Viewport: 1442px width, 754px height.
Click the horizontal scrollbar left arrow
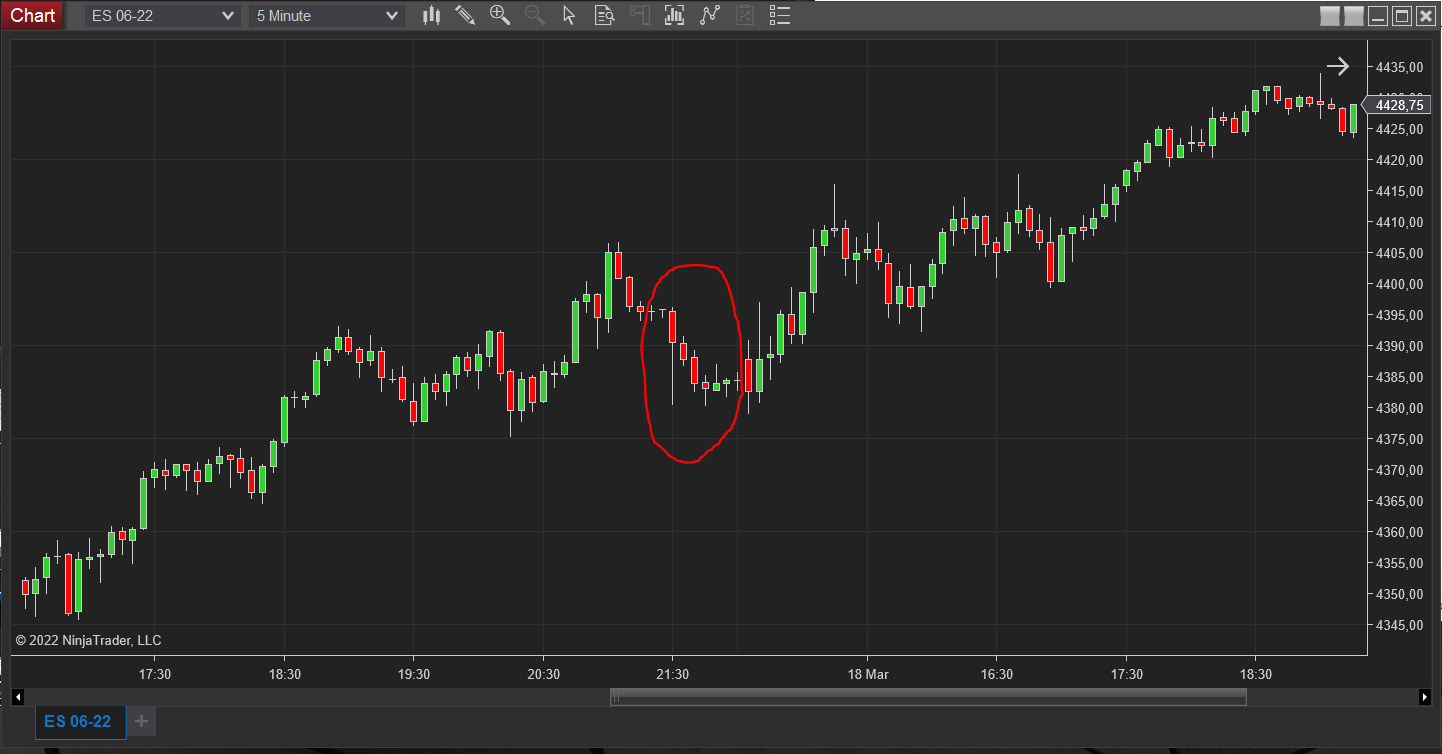[x=17, y=697]
